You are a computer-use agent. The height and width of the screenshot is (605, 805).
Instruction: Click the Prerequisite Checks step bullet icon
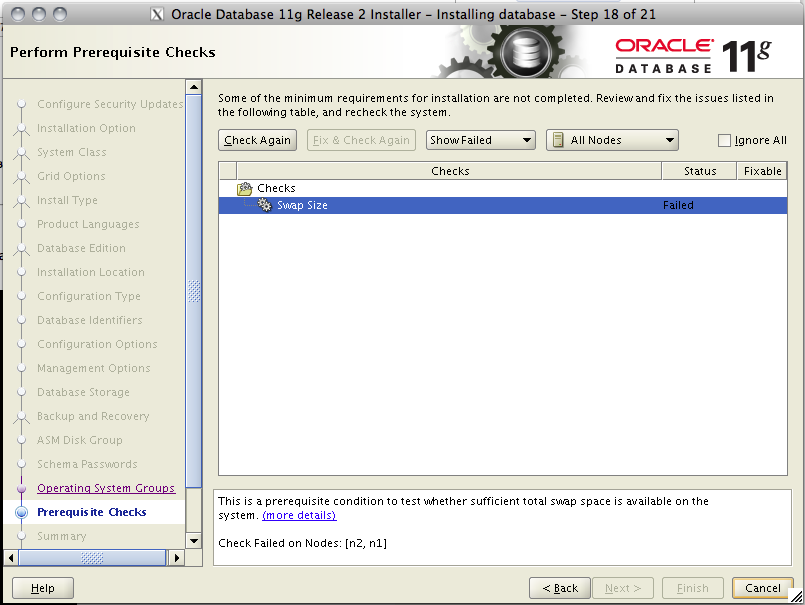pos(22,512)
